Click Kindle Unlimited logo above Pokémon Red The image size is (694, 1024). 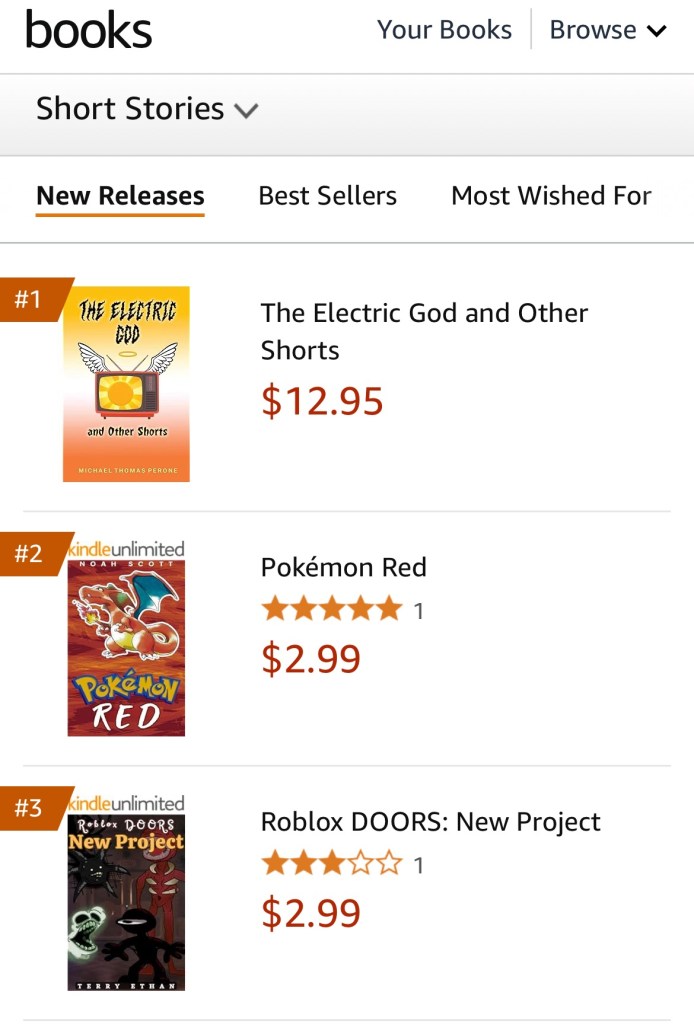click(127, 549)
